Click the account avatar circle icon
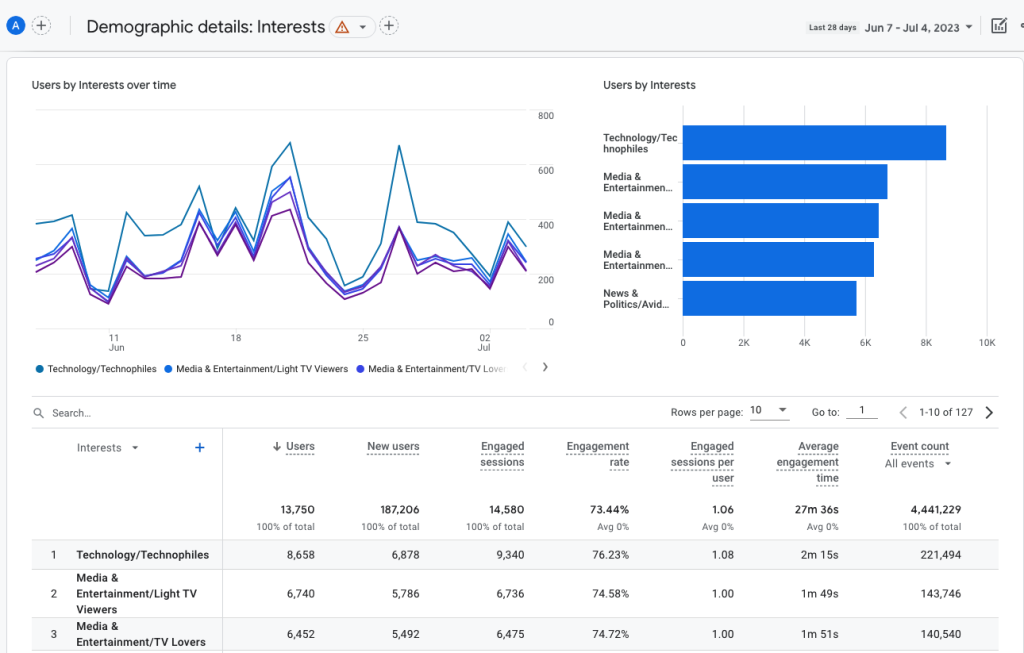The width and height of the screenshot is (1024, 653). pyautogui.click(x=15, y=24)
